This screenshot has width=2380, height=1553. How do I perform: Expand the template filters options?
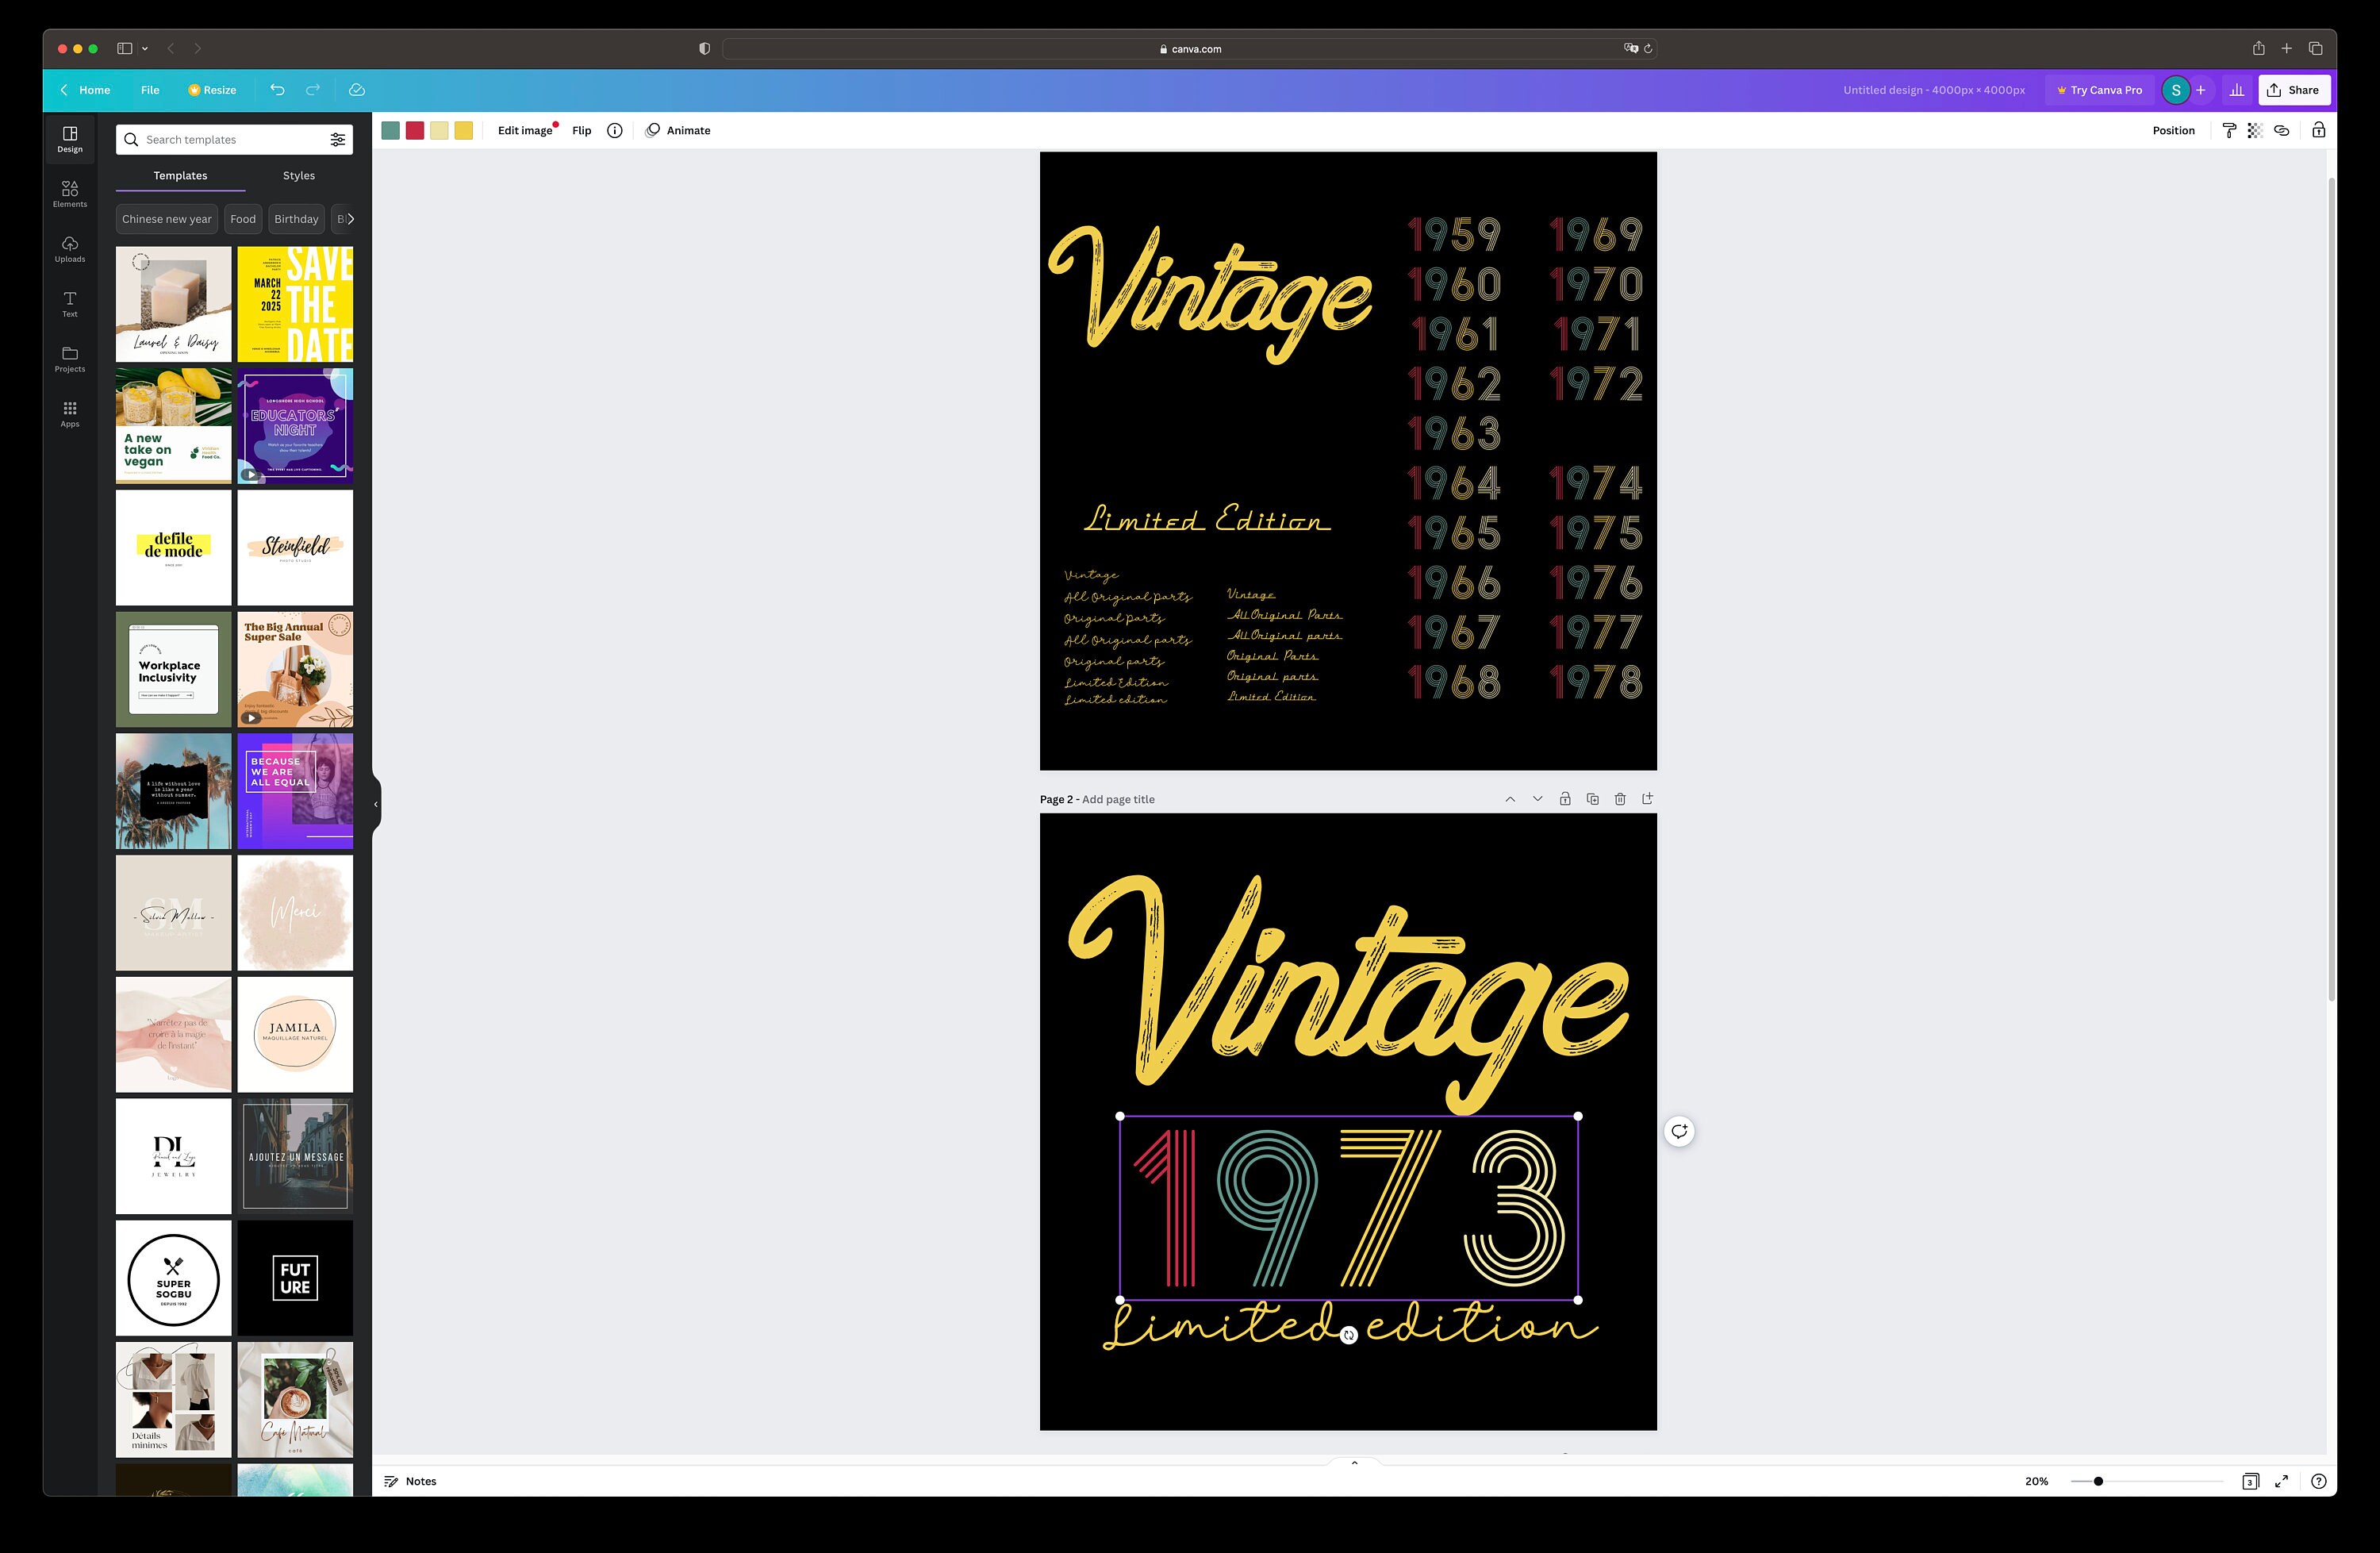click(338, 139)
